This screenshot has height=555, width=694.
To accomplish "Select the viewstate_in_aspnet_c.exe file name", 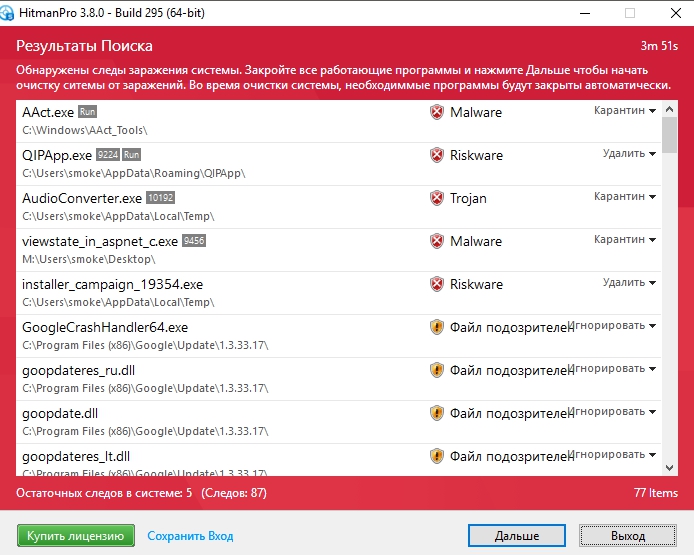I will tap(100, 241).
